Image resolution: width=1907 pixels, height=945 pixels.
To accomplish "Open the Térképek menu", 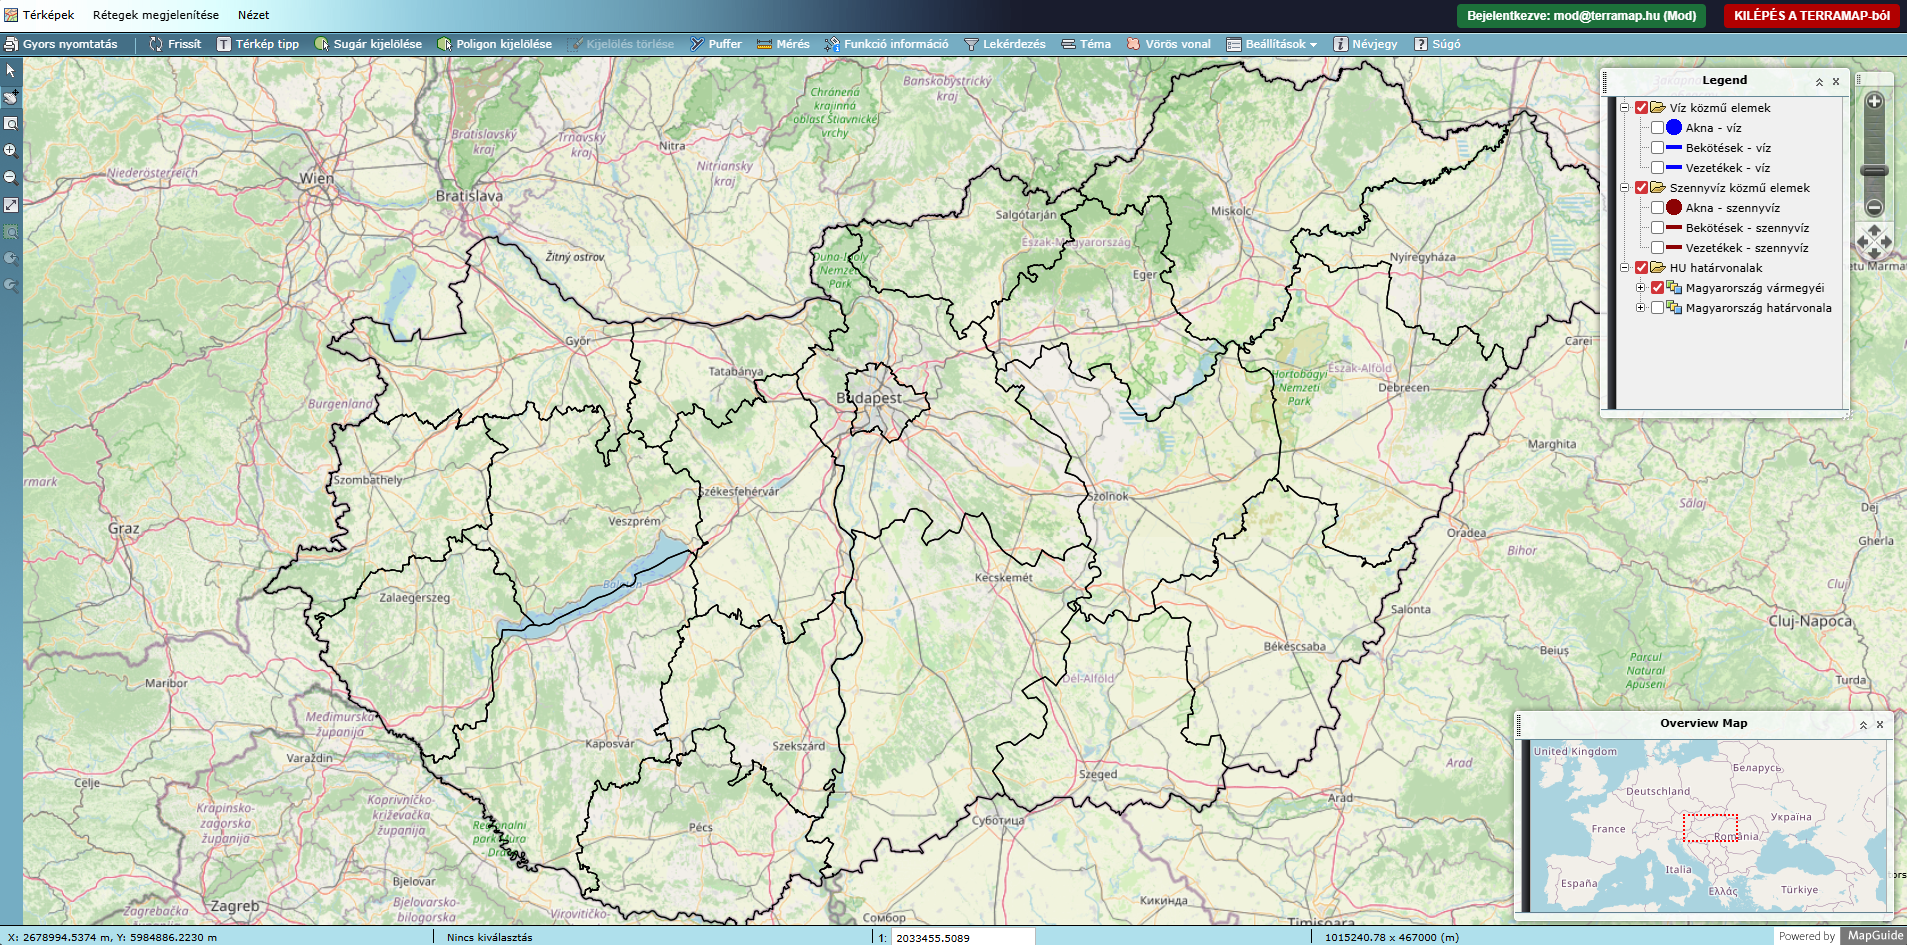I will tap(40, 15).
